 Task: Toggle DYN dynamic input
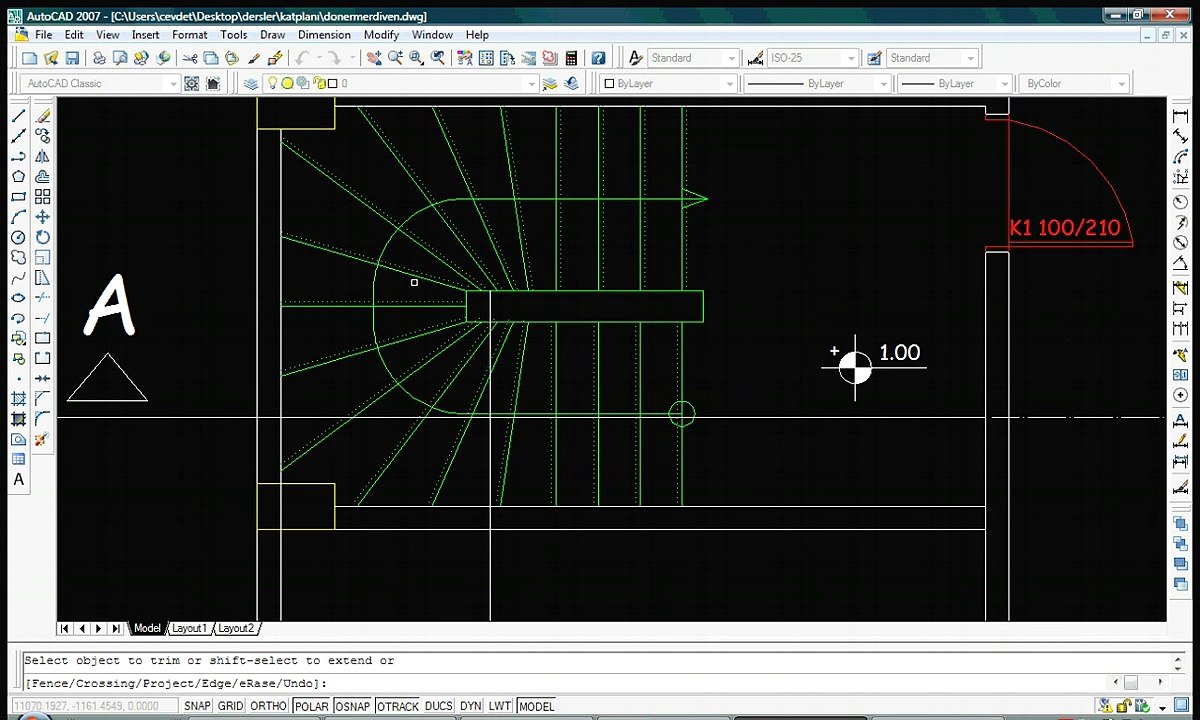coord(470,706)
